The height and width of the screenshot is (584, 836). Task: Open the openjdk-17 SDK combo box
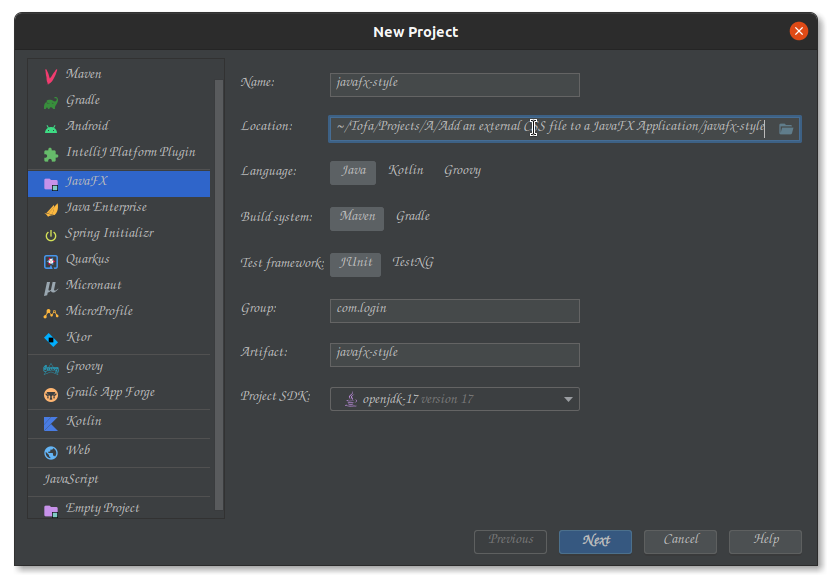(455, 399)
